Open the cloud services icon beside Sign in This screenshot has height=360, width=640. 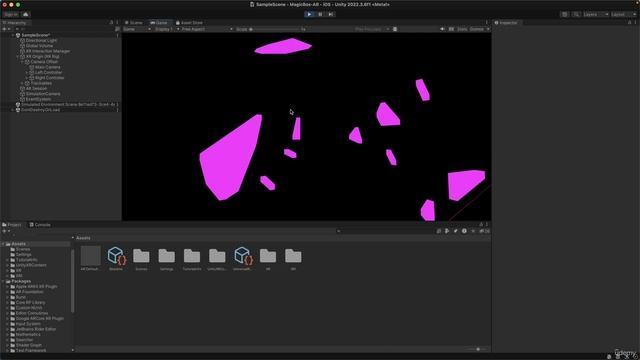coord(26,14)
